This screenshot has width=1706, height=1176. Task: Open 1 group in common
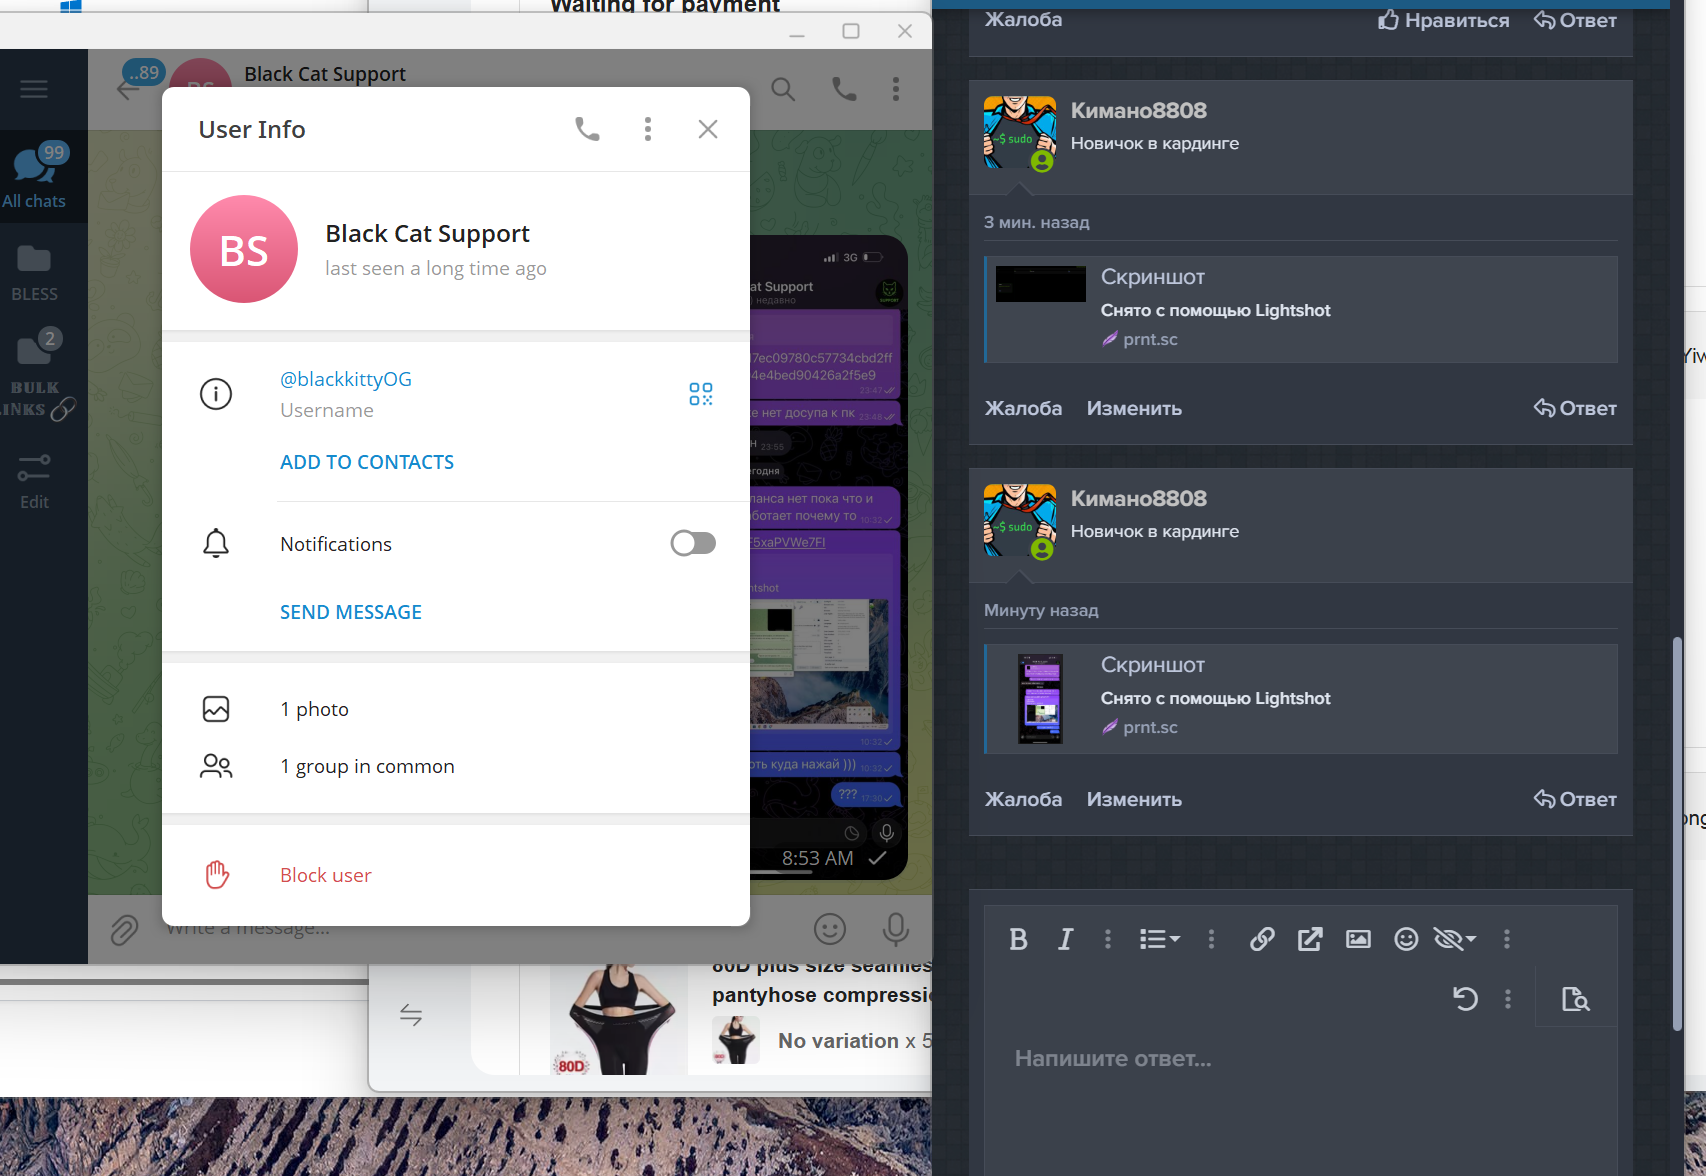point(366,766)
